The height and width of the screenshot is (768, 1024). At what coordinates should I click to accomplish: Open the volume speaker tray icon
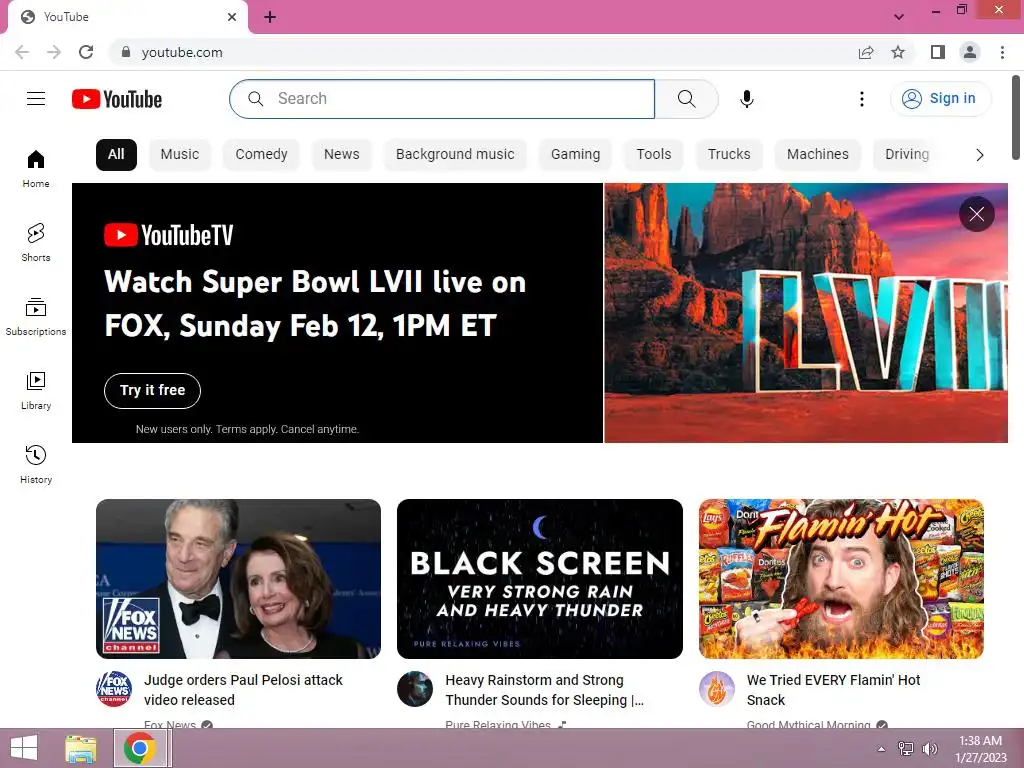929,749
